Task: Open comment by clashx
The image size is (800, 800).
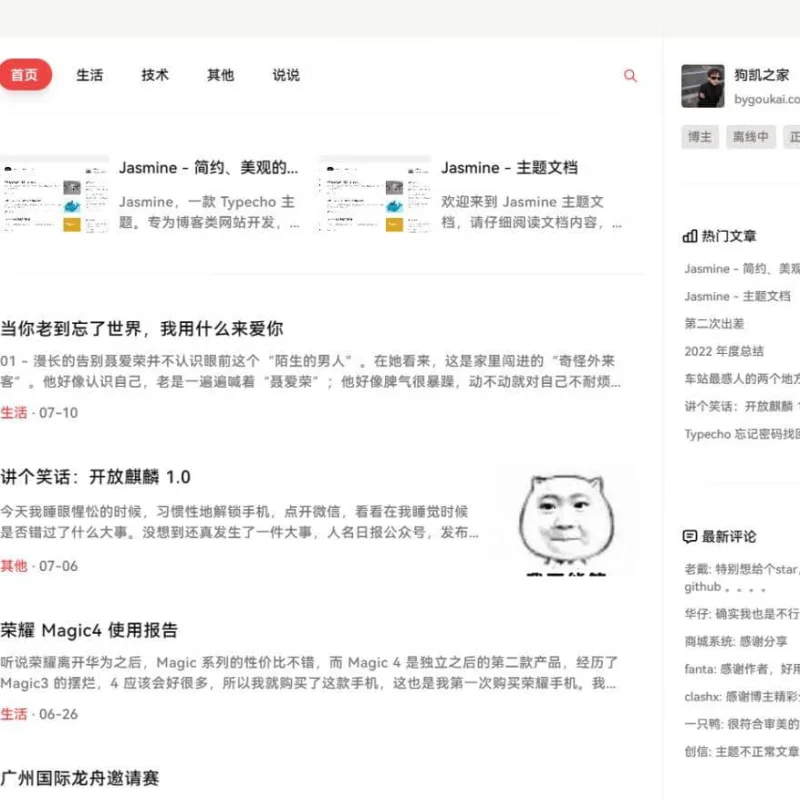Action: coord(742,696)
